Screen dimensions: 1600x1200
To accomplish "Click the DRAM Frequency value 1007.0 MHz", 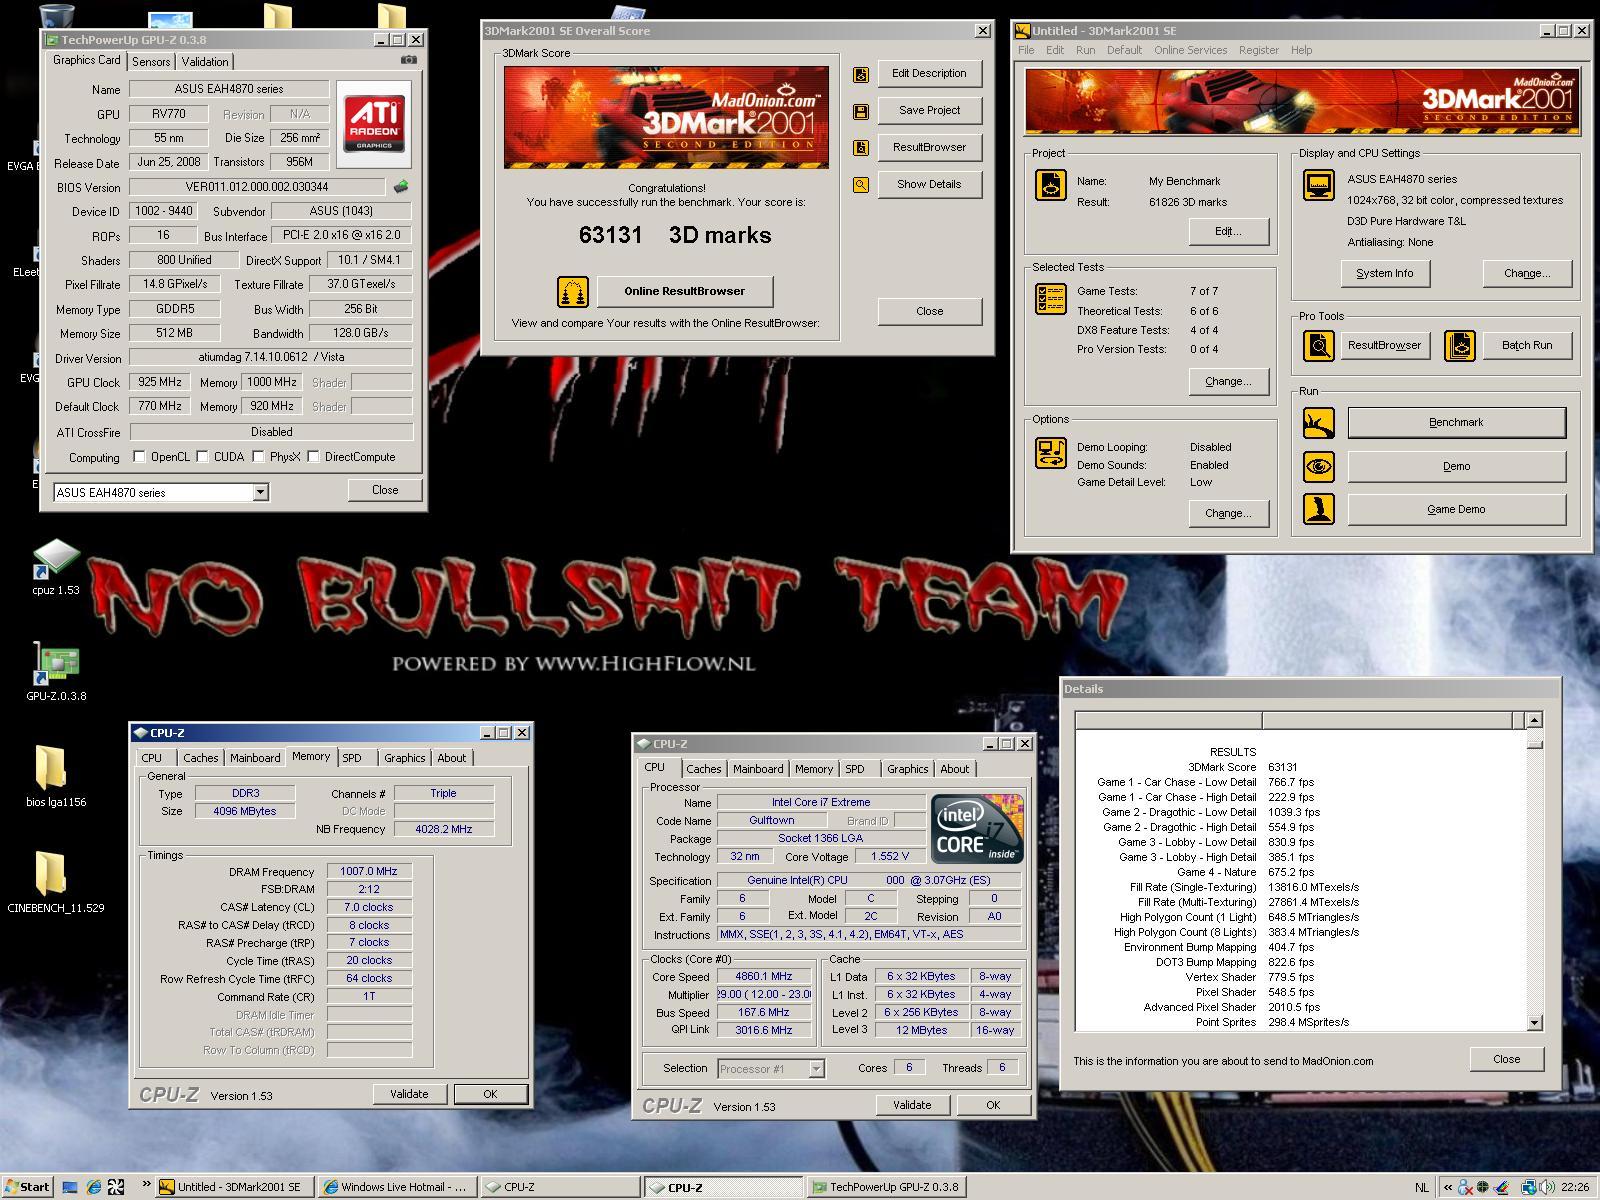I will pos(369,871).
